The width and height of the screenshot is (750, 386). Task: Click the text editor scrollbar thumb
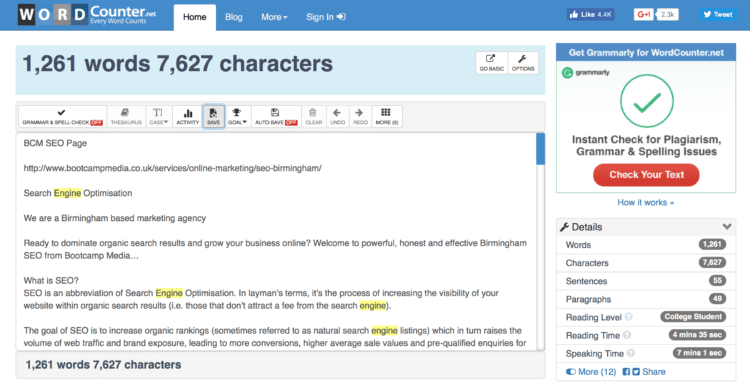[x=540, y=149]
